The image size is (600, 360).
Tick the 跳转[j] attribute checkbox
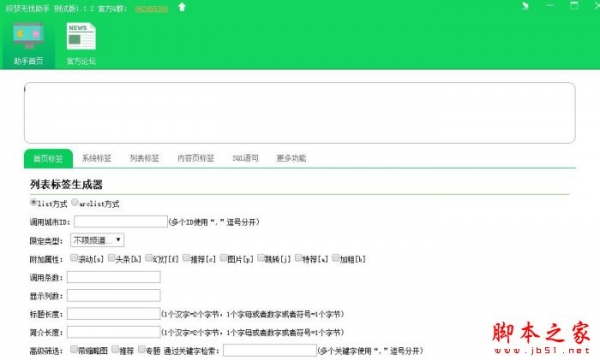coord(261,258)
